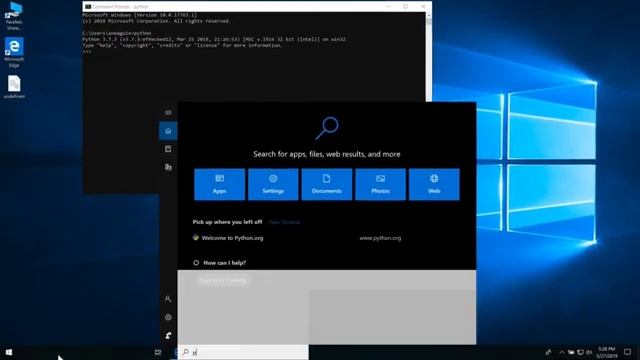Focus the taskbar search input box
Screen dimensions: 640x360
point(243,352)
